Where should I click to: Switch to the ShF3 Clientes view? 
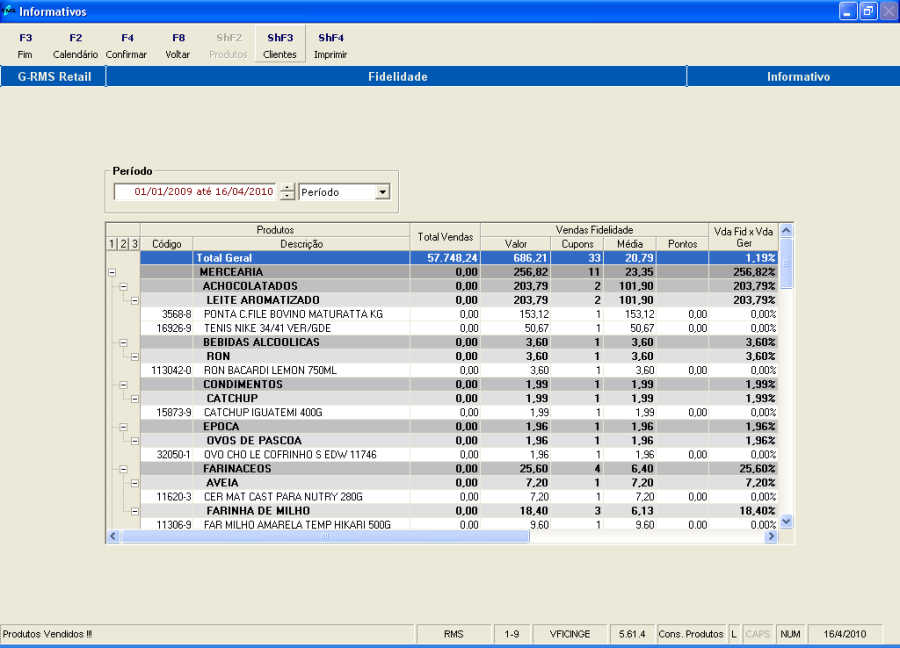[x=280, y=46]
